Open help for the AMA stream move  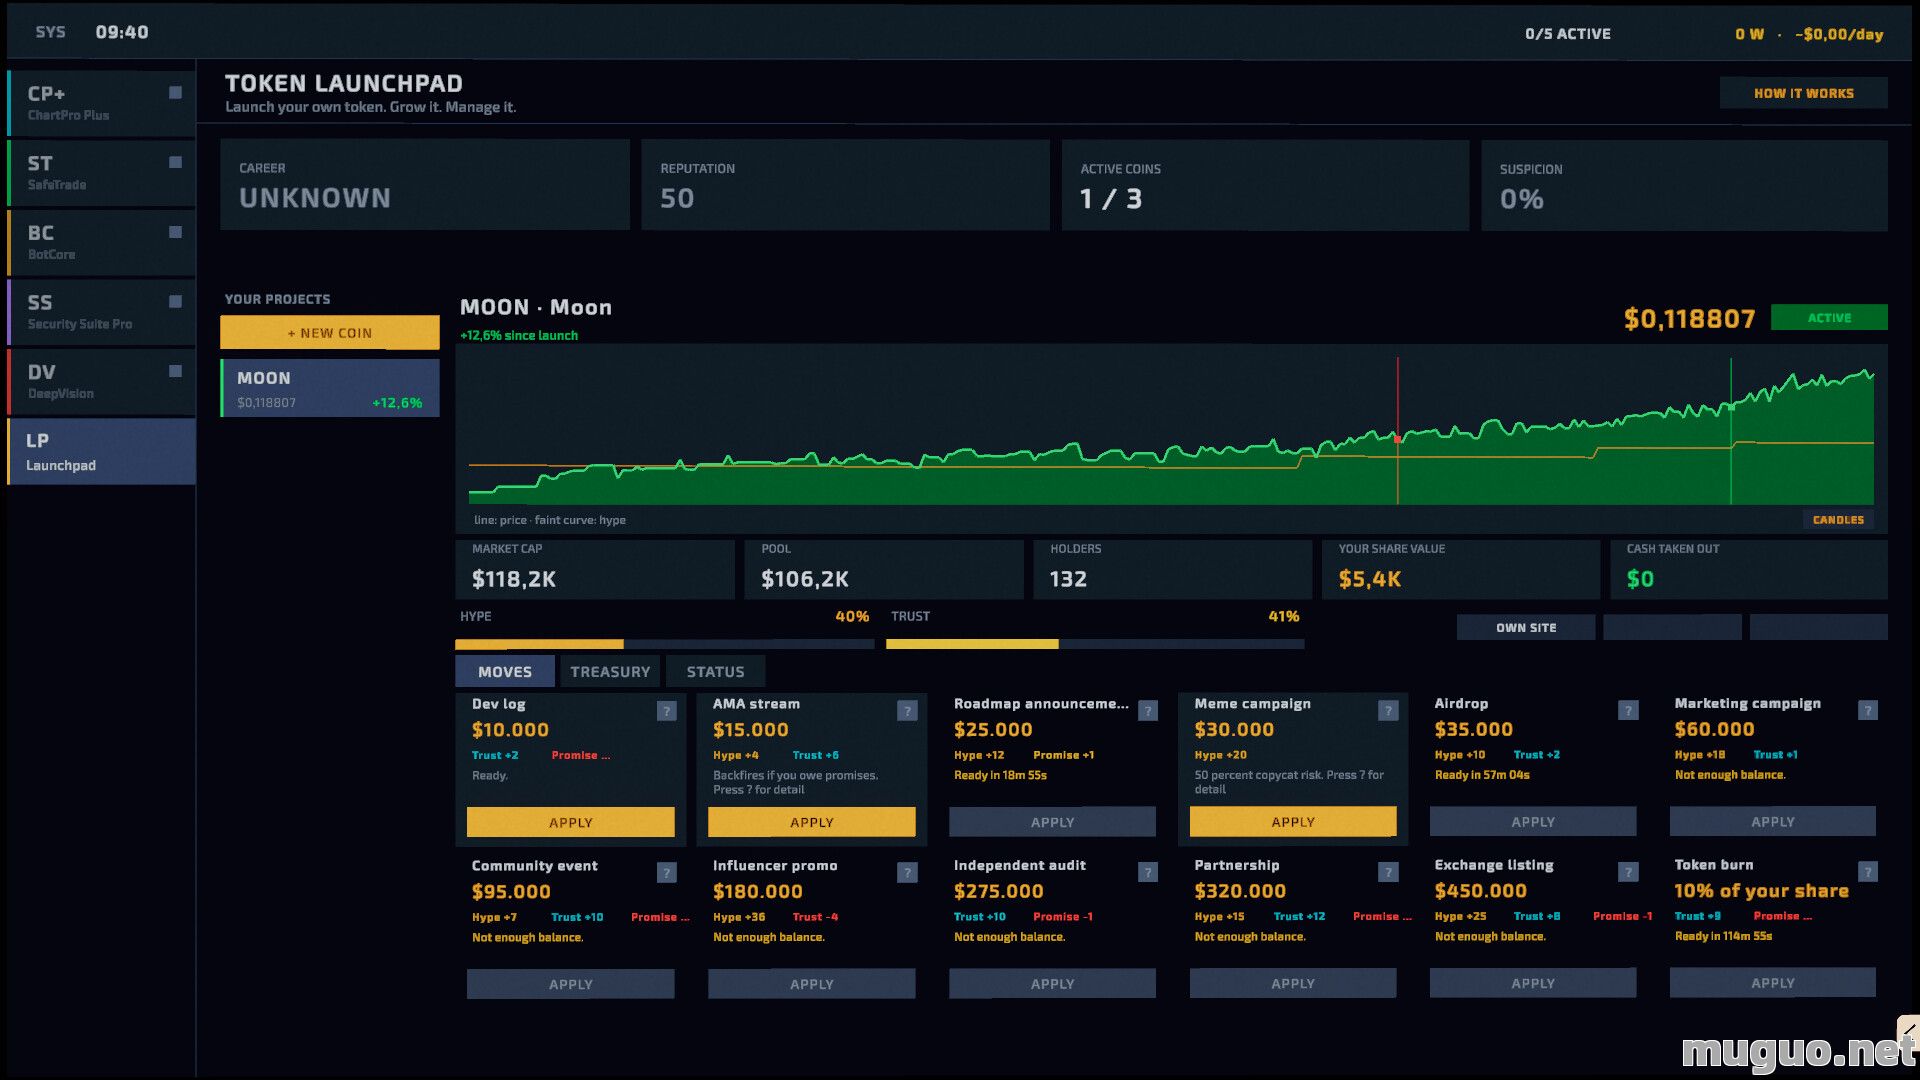point(907,711)
